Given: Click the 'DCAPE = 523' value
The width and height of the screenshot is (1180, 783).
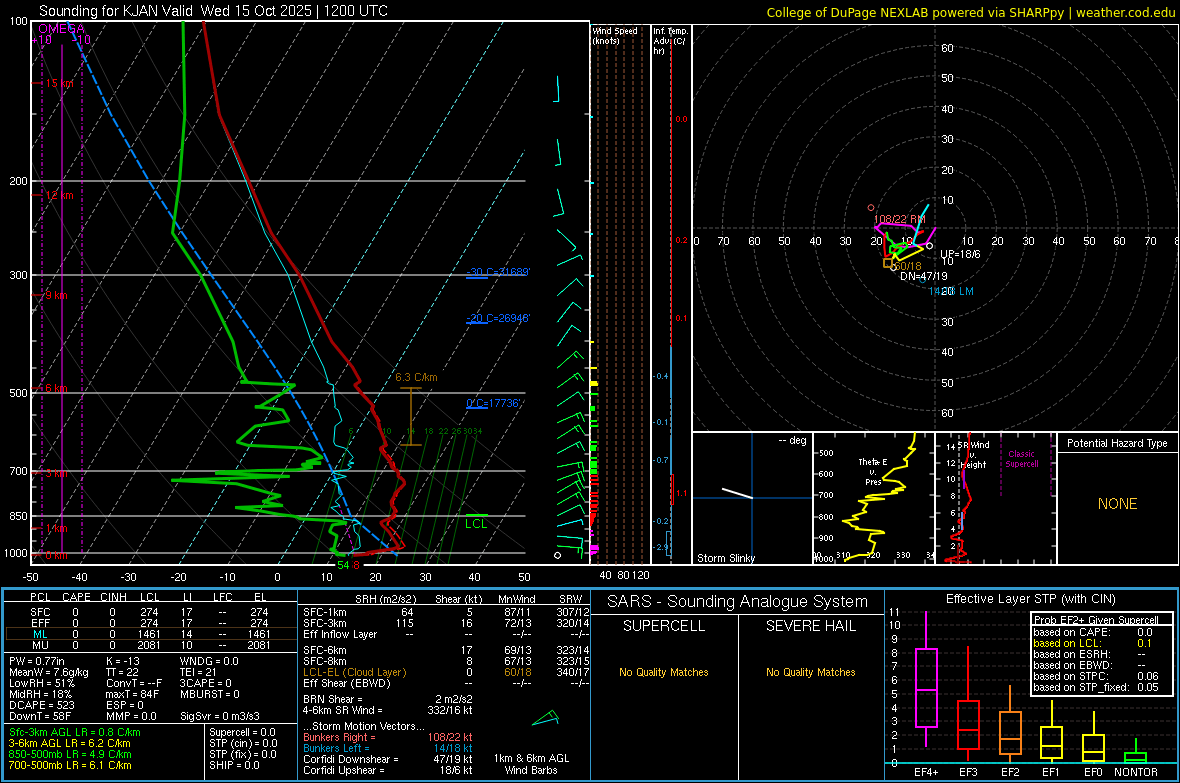Looking at the screenshot, I should [41, 705].
